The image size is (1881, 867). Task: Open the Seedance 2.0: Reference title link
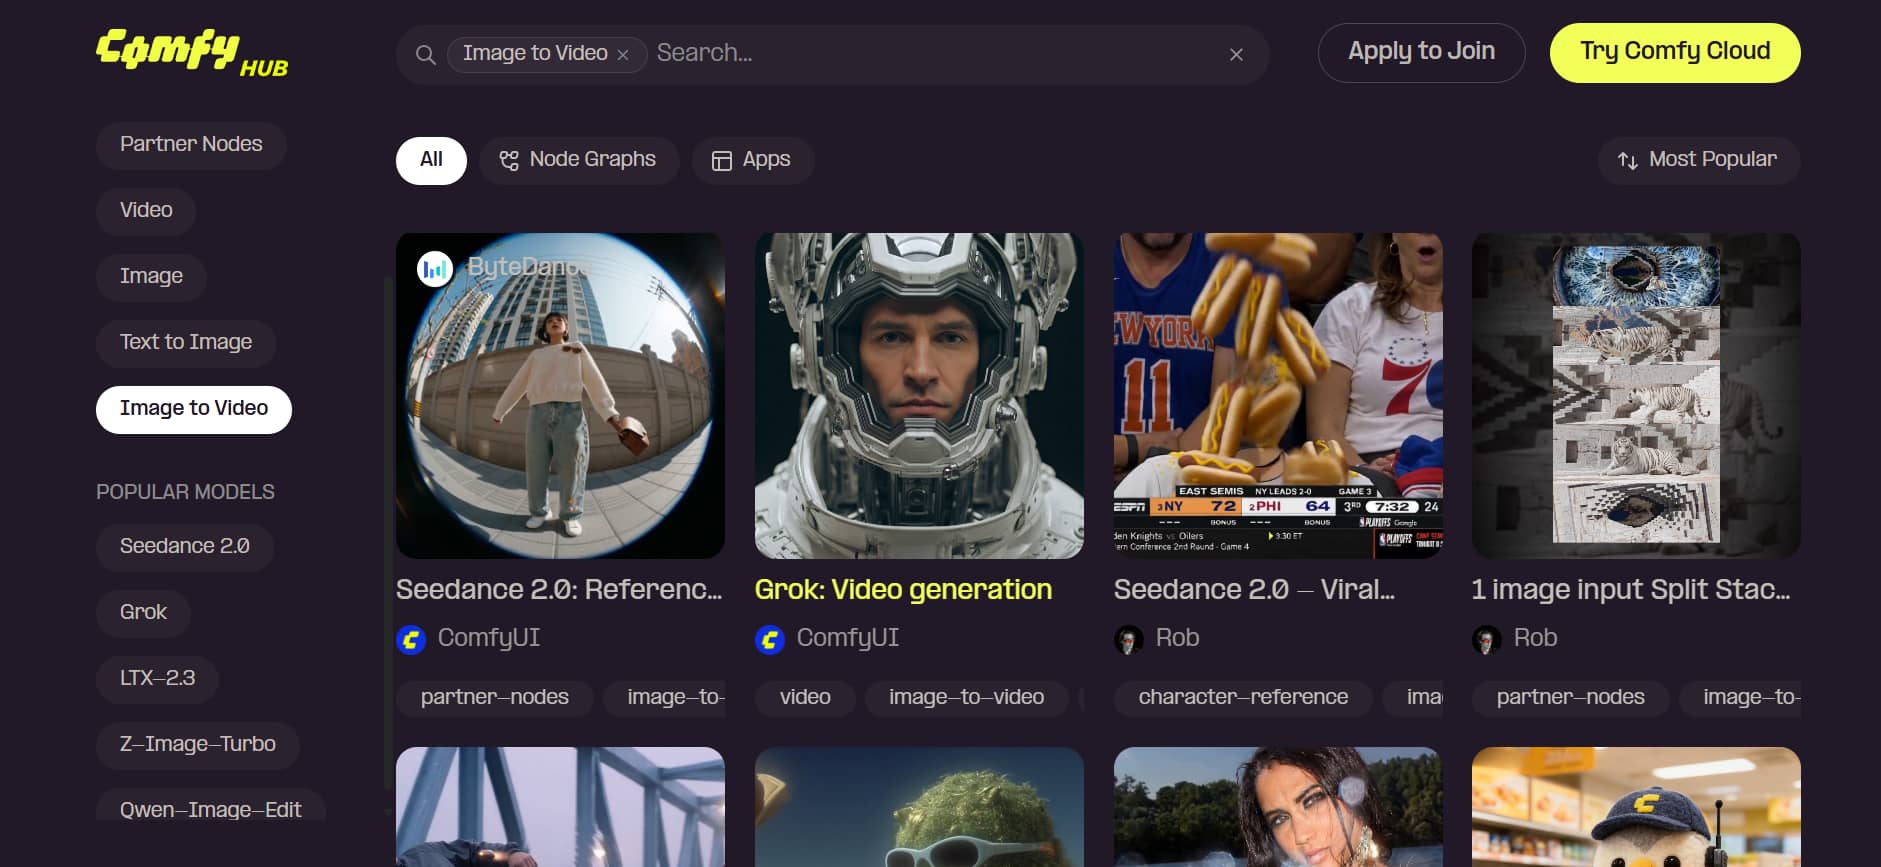[x=559, y=590]
